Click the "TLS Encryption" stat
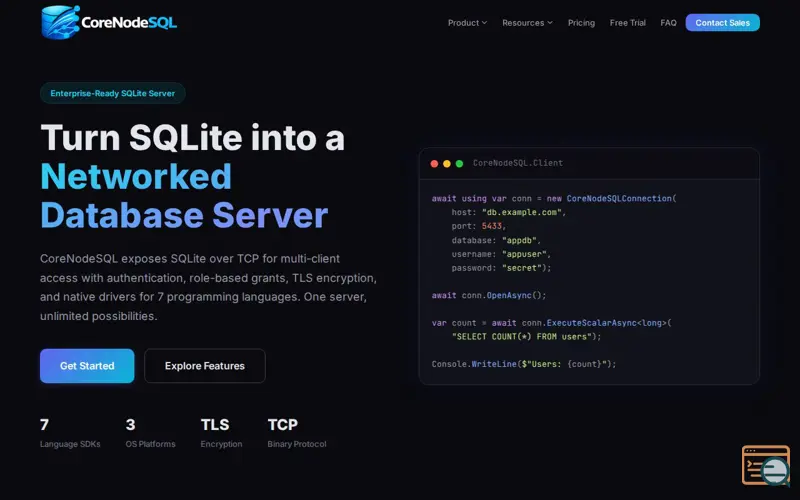Image resolution: width=800 pixels, height=500 pixels. click(x=221, y=433)
